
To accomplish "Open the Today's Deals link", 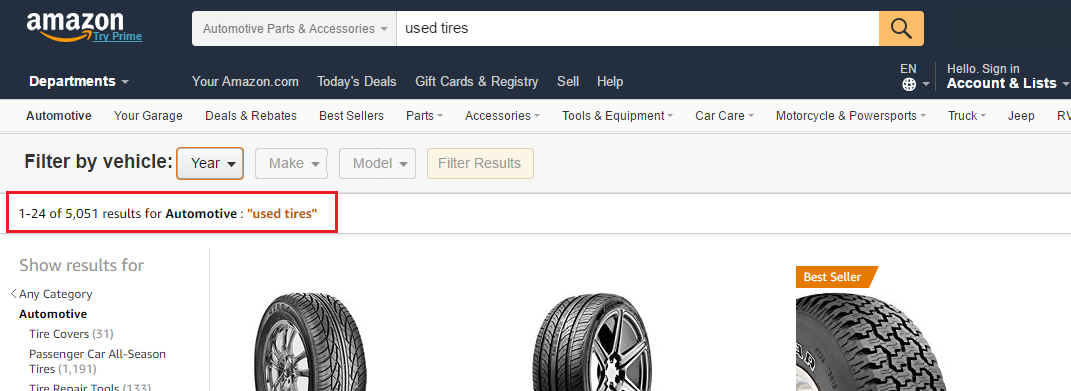I will tap(357, 81).
